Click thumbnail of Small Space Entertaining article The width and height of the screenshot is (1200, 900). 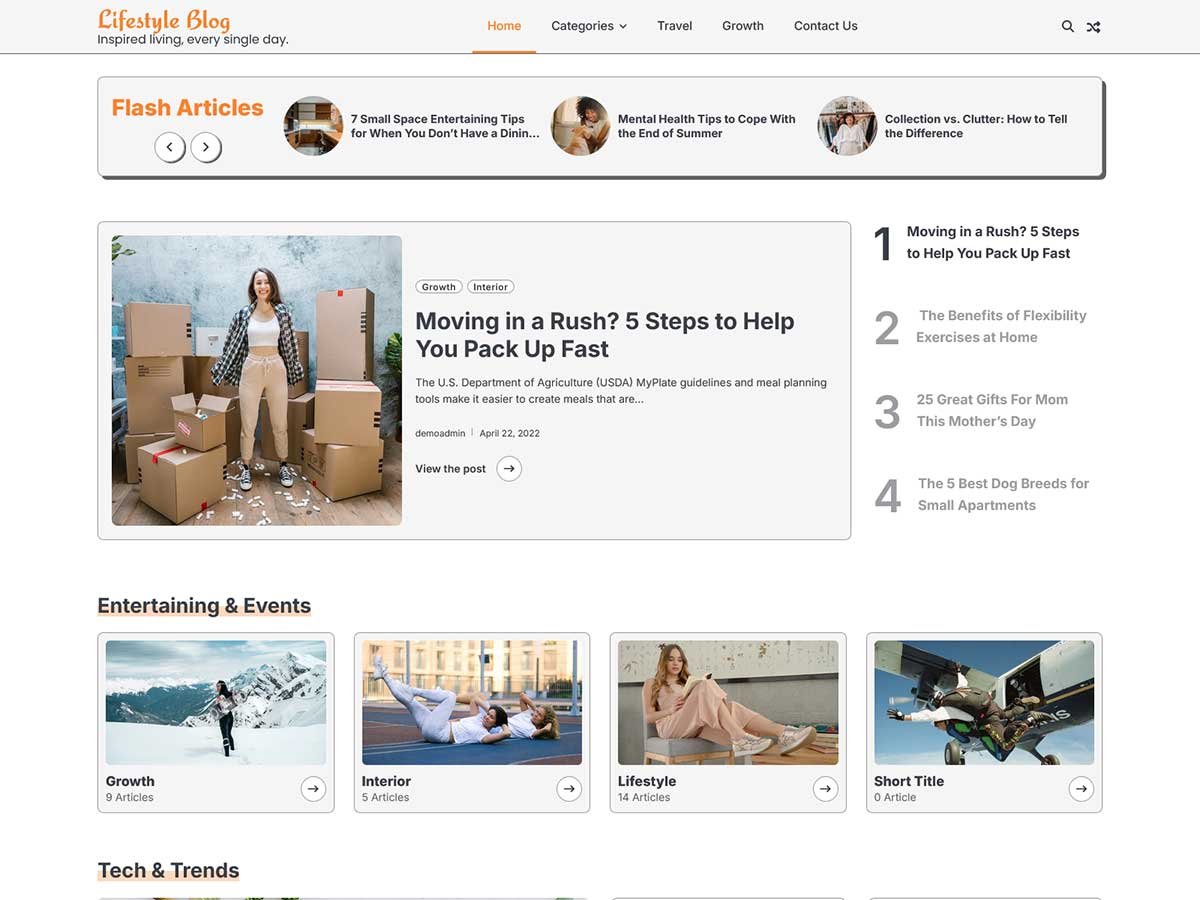point(313,126)
